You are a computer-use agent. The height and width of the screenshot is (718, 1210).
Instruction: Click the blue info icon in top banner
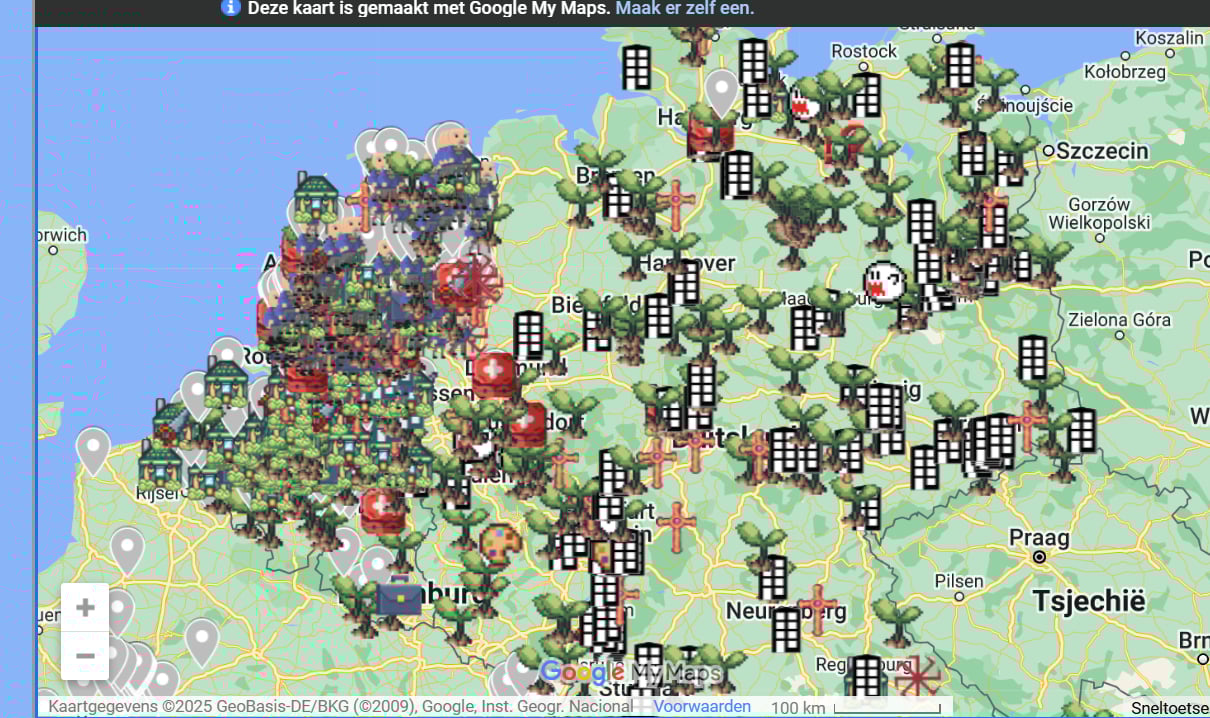[x=231, y=8]
